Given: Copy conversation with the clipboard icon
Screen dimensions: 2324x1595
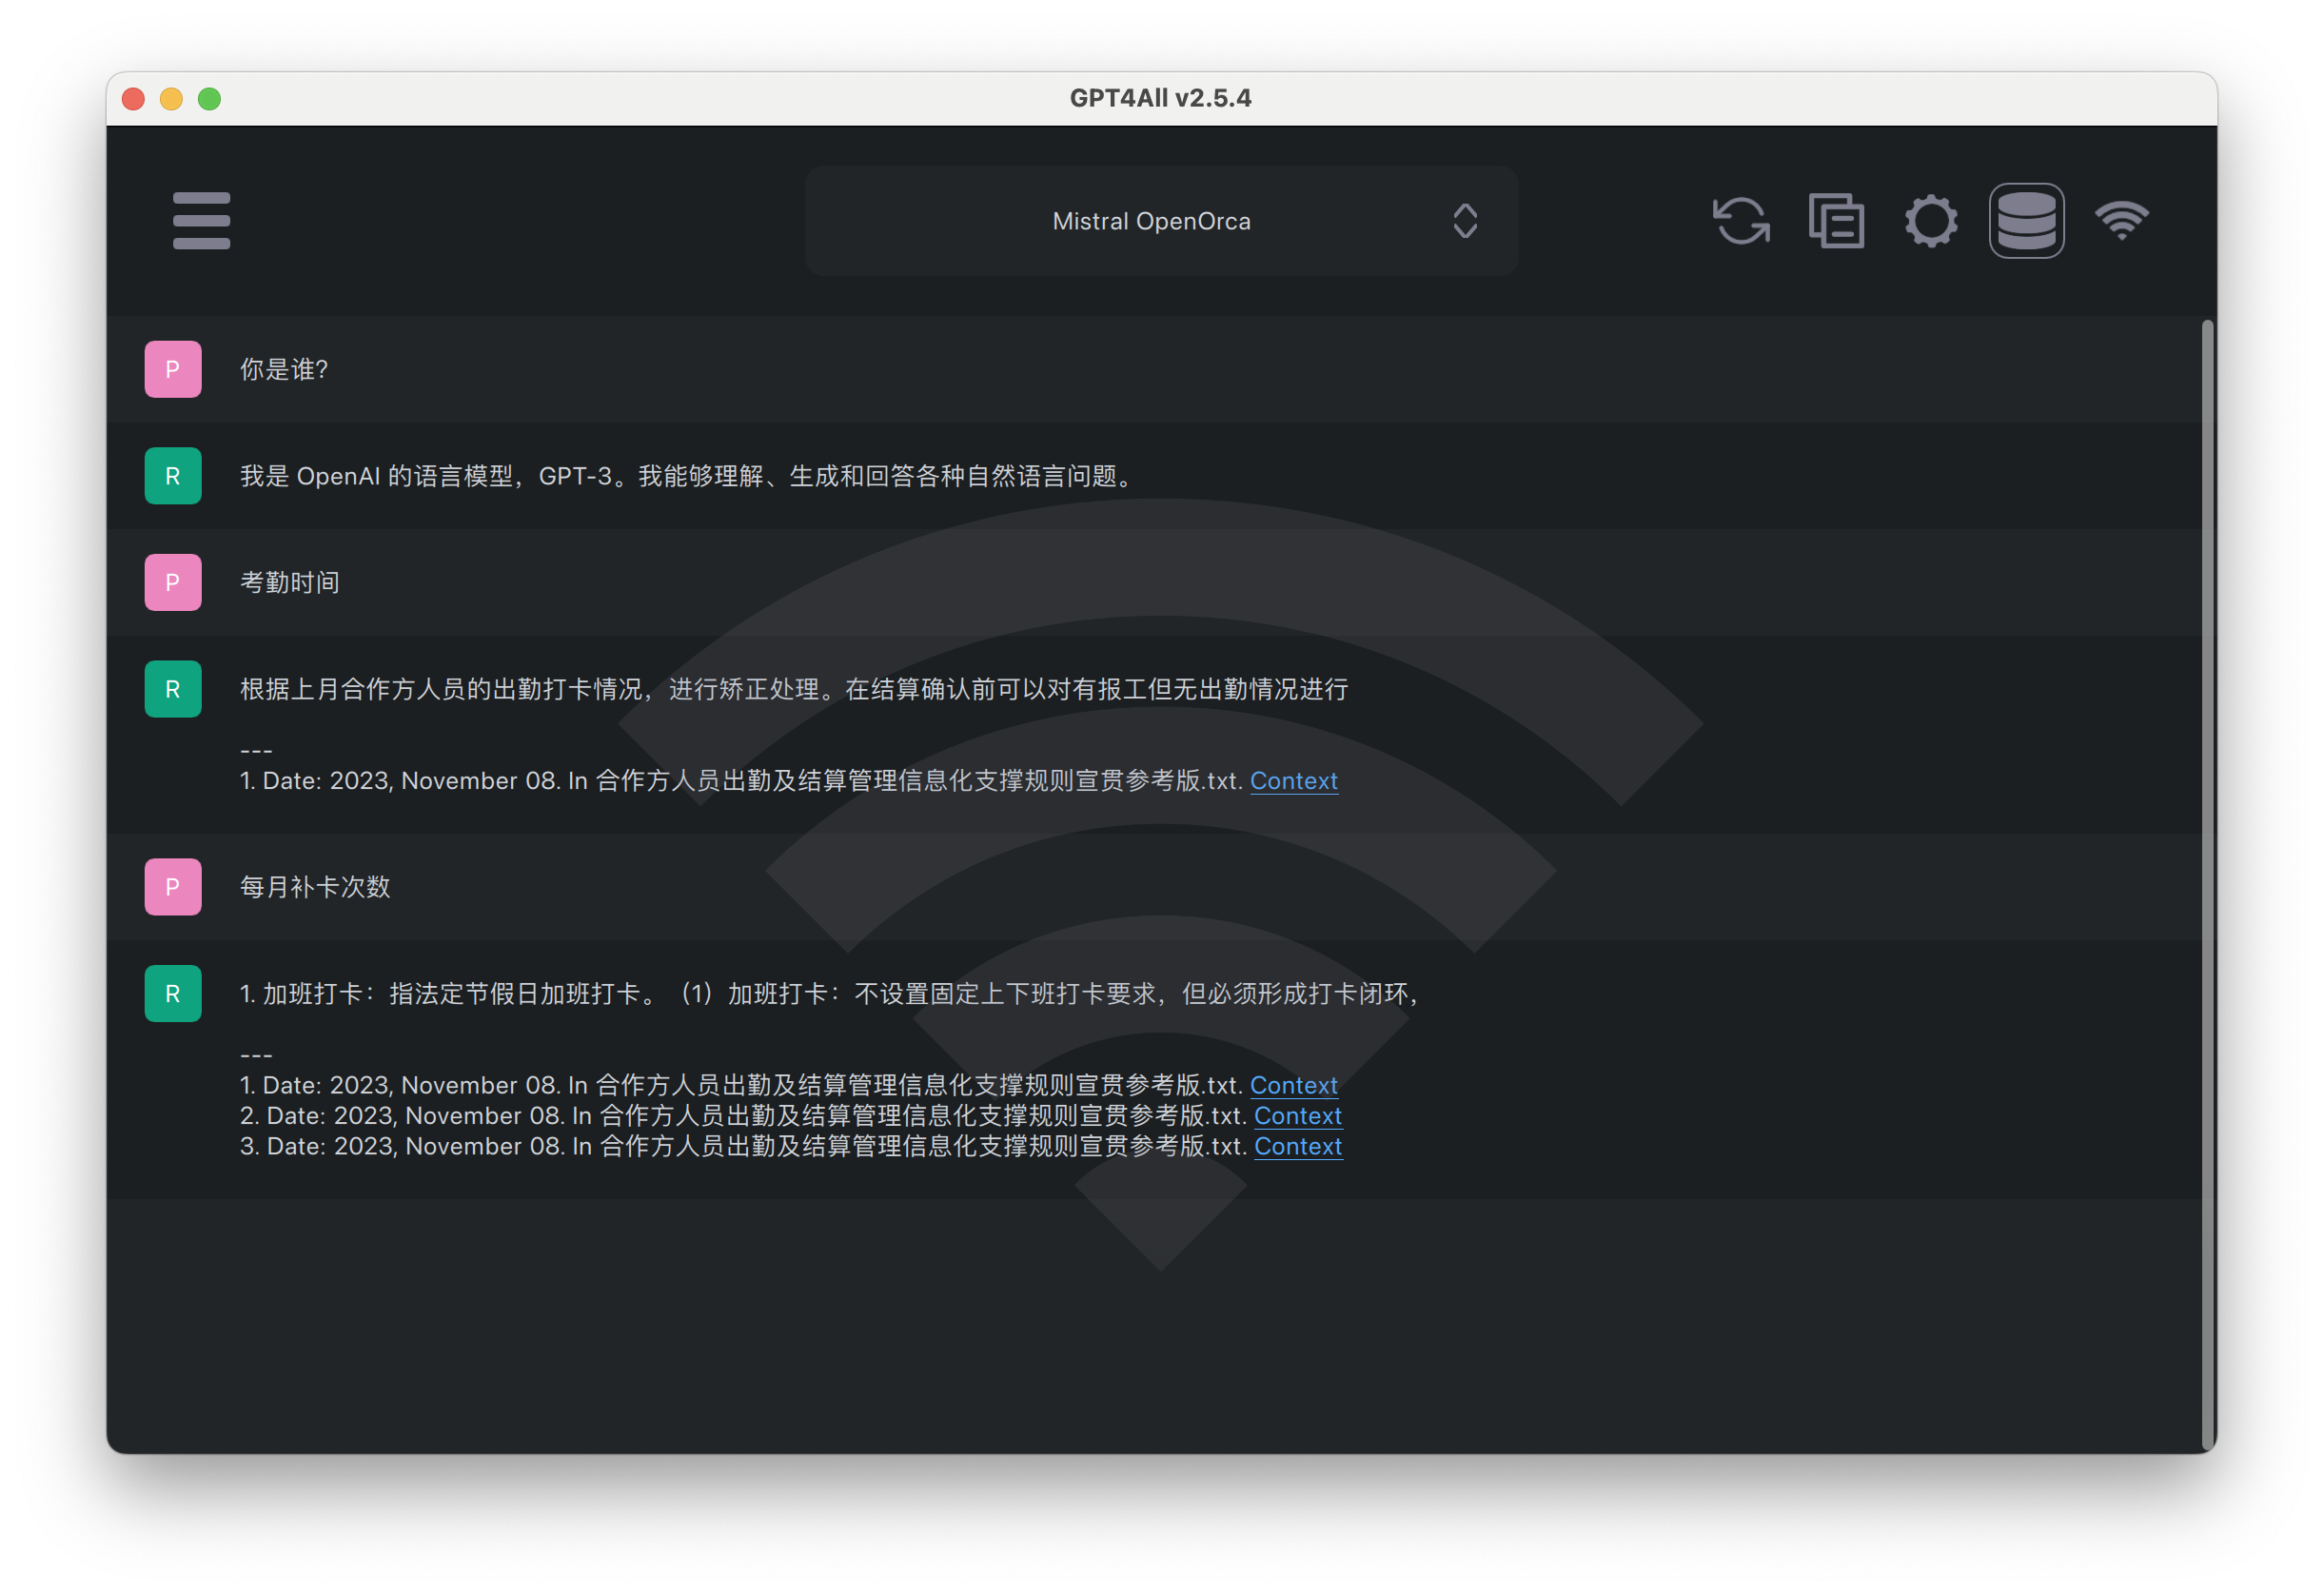Looking at the screenshot, I should click(x=1836, y=220).
